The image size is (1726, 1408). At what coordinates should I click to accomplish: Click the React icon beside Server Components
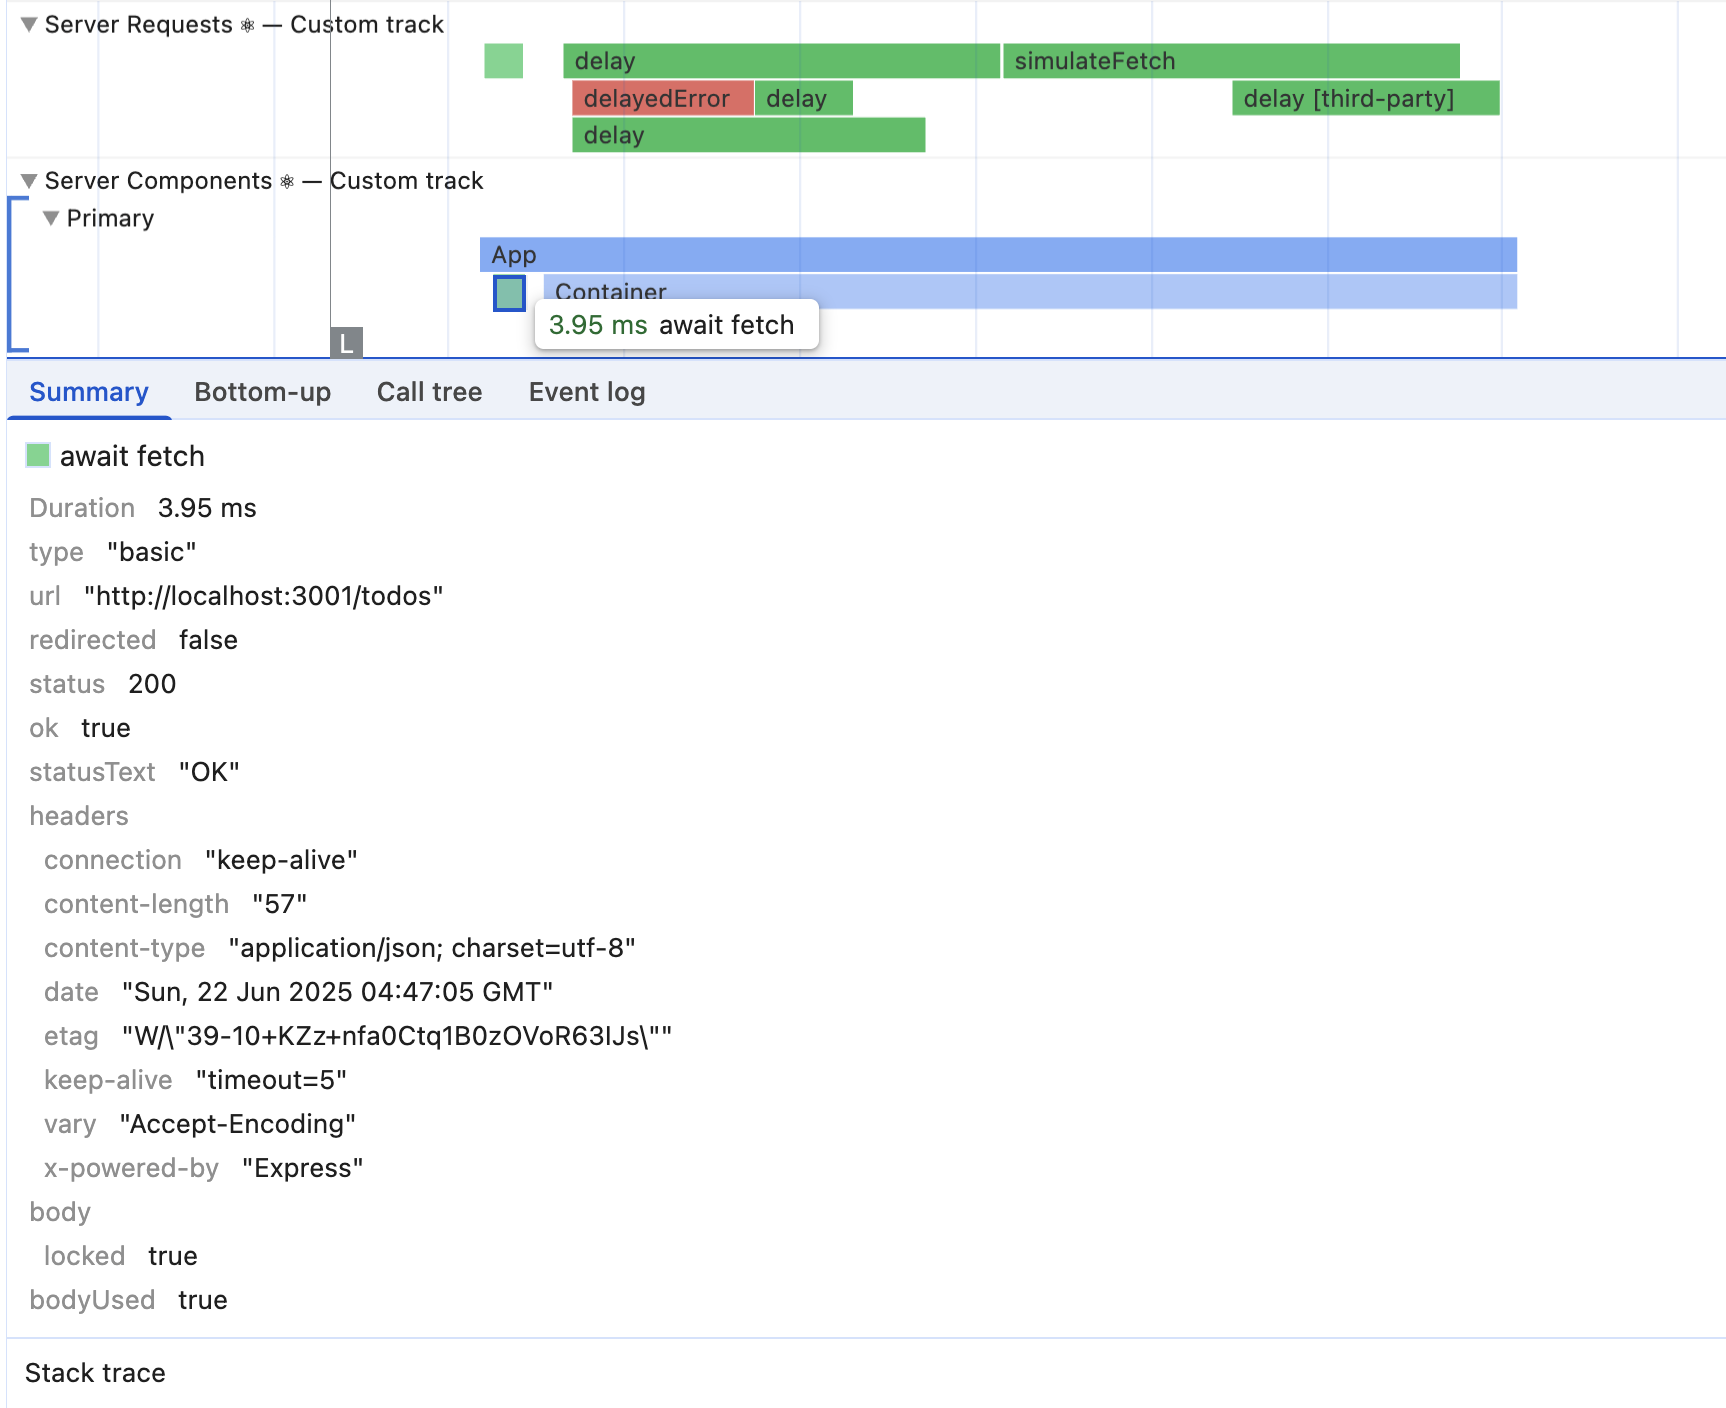point(287,182)
